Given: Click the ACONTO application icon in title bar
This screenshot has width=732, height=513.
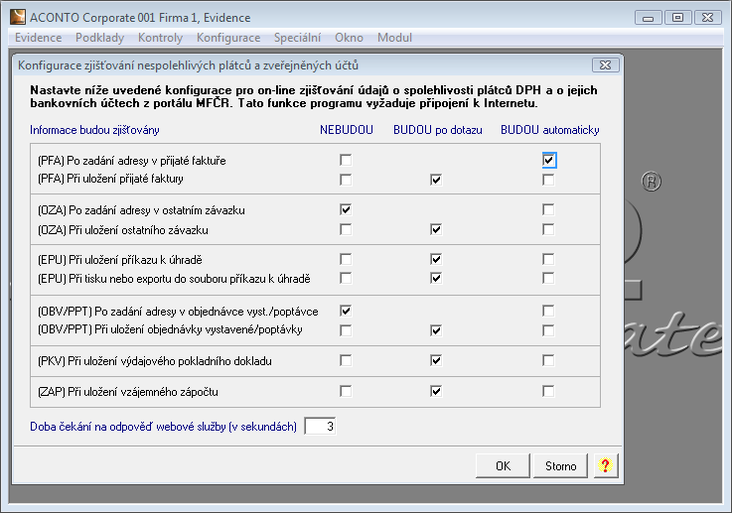Looking at the screenshot, I should [x=17, y=17].
